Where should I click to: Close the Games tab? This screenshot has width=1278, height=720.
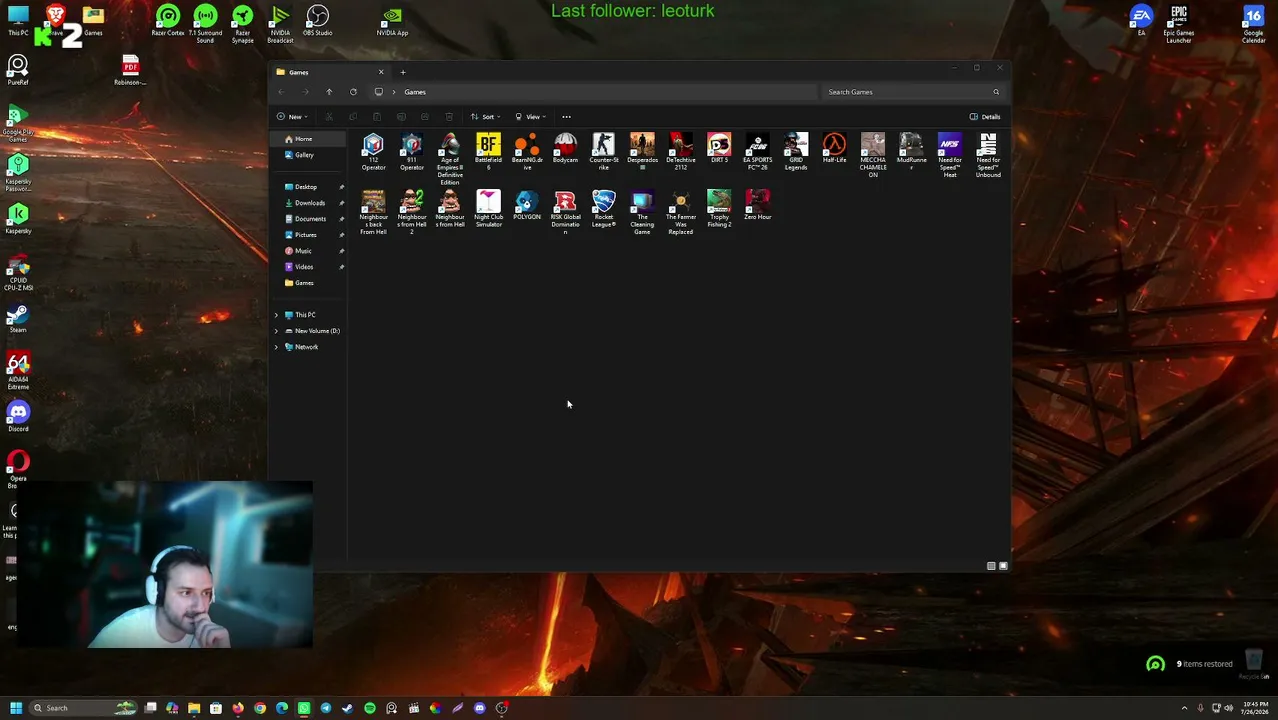pos(380,72)
